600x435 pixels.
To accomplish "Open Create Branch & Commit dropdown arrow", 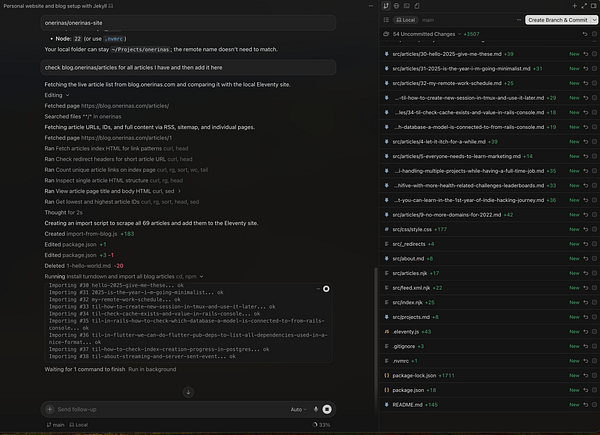I will (x=594, y=20).
